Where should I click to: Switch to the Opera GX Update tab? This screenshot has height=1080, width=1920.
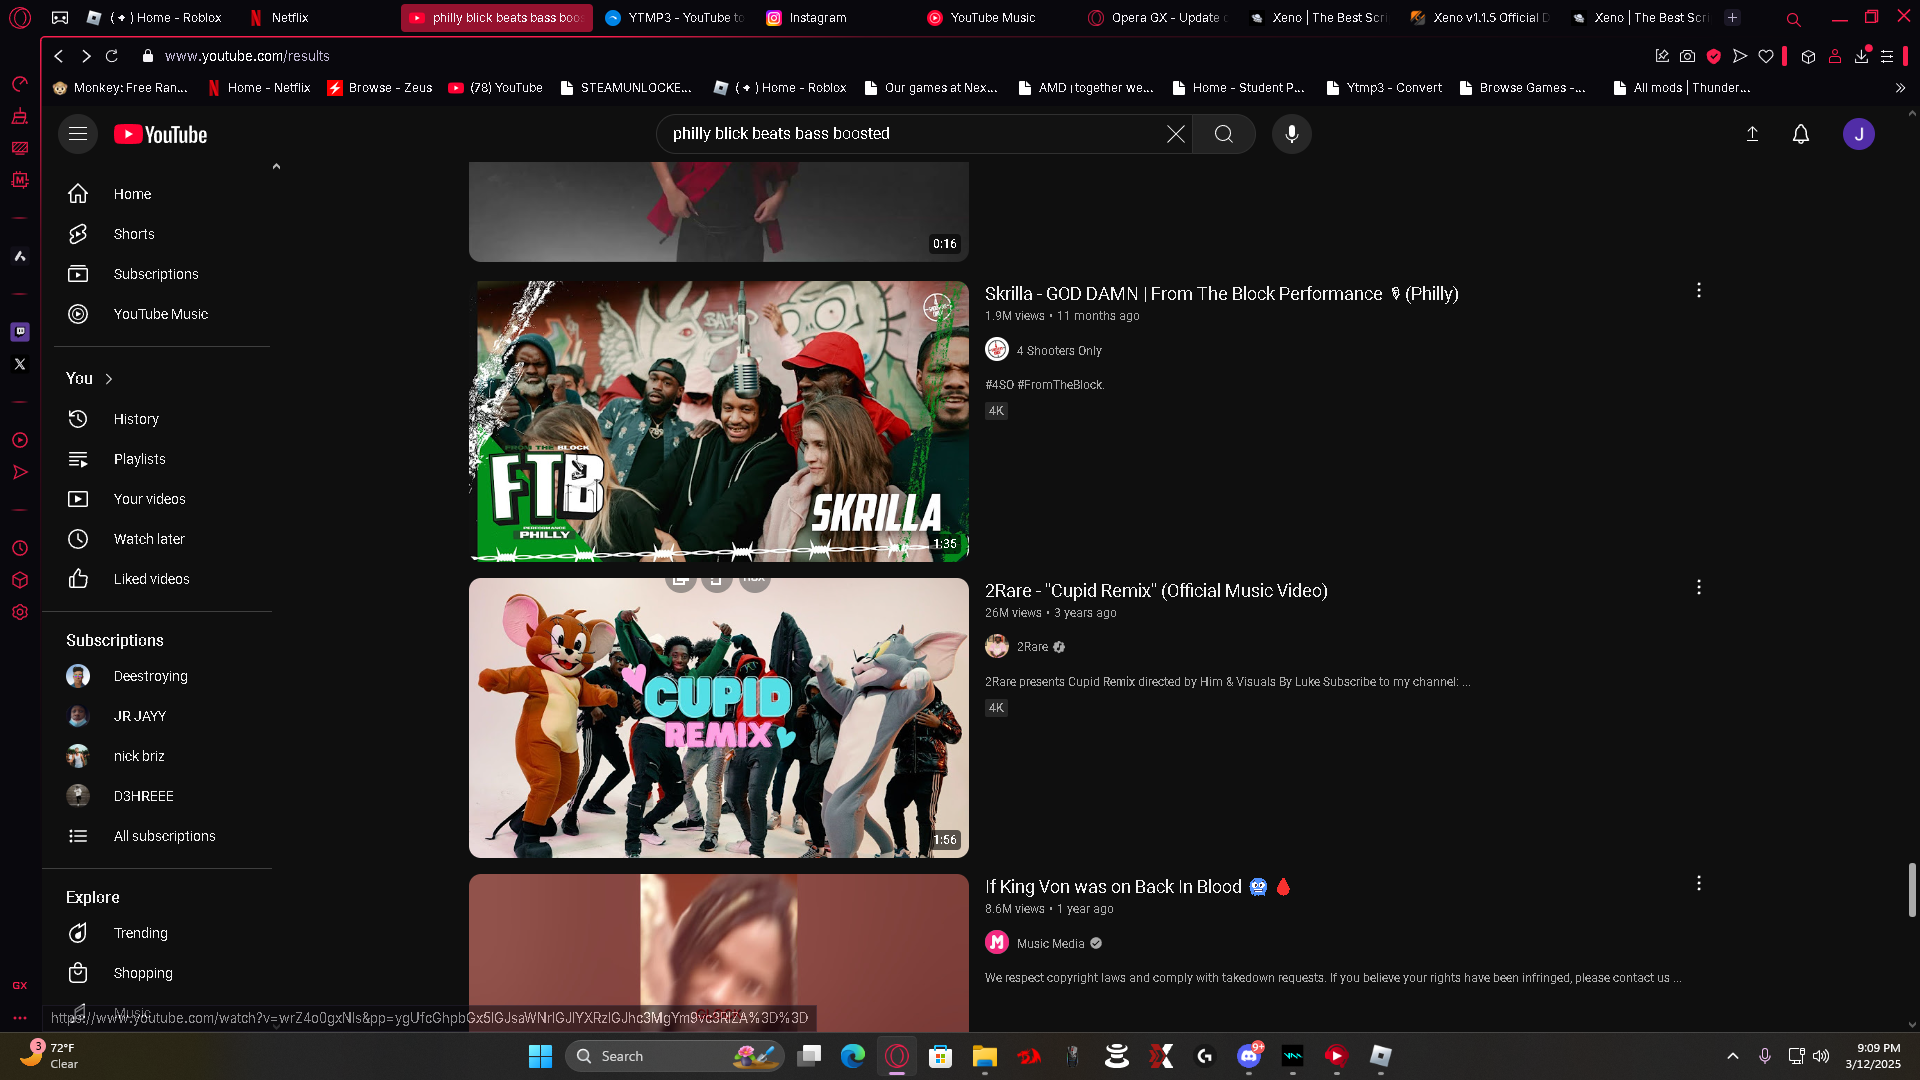[1158, 17]
